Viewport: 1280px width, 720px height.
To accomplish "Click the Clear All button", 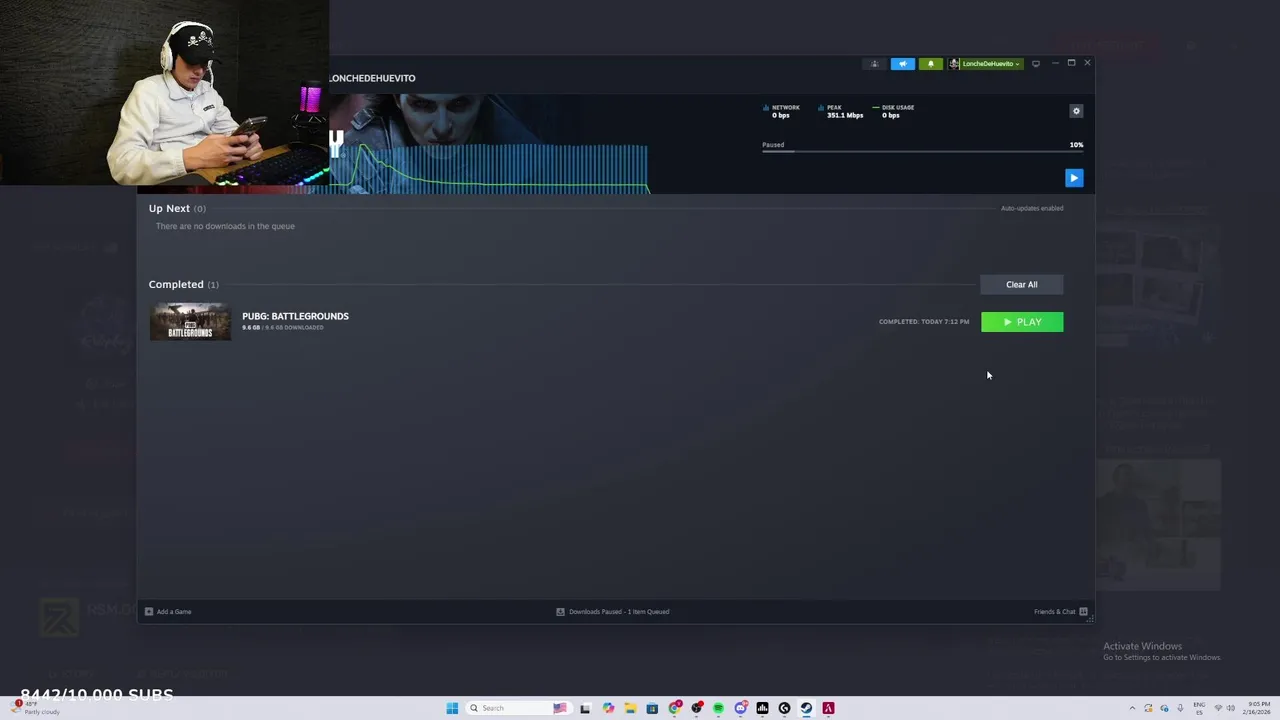I will 1021,284.
